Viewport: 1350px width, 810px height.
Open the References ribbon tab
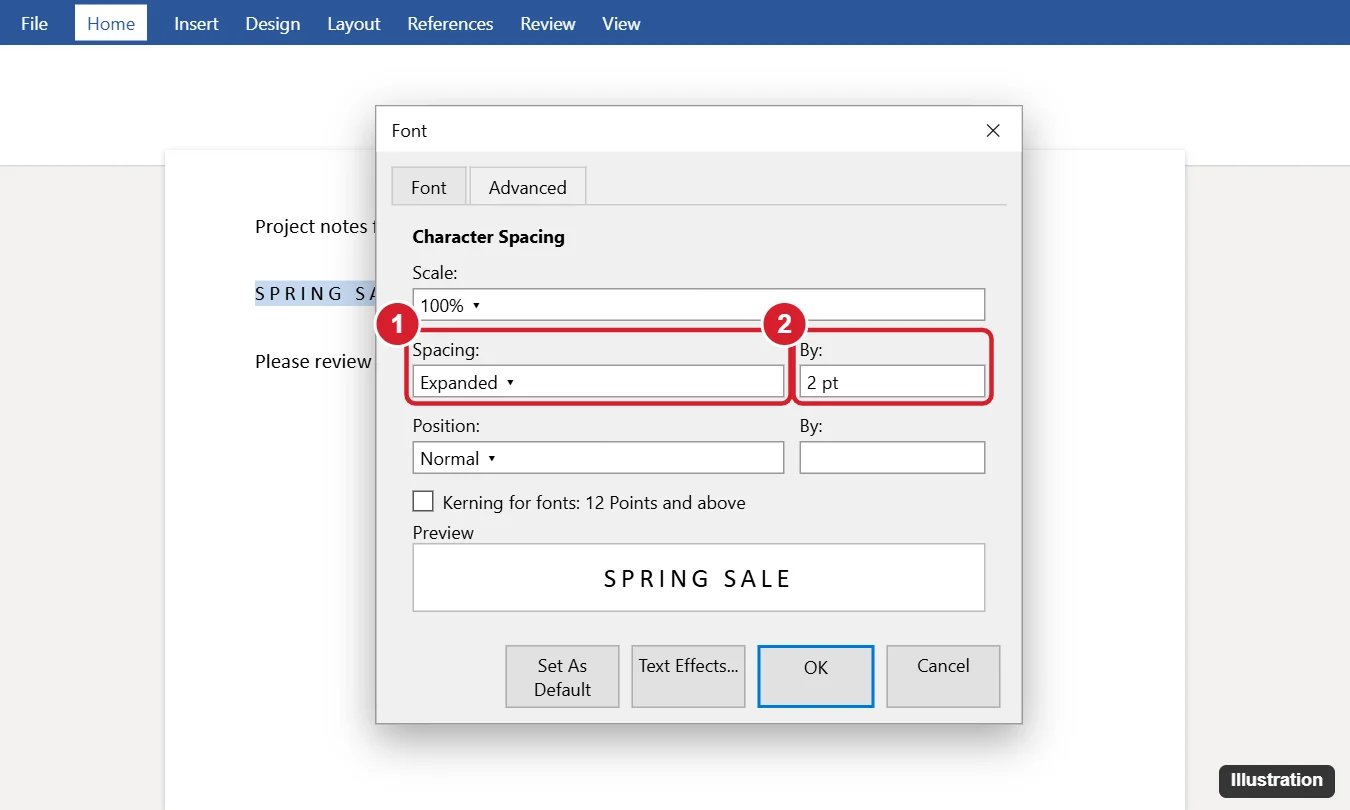450,23
